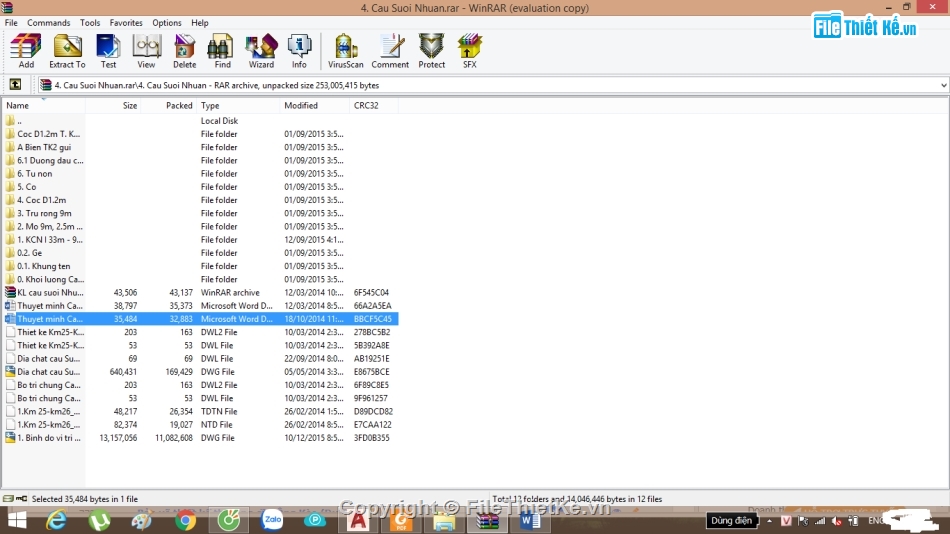Go up one folder level
Screen dimensions: 950x534
[15, 85]
